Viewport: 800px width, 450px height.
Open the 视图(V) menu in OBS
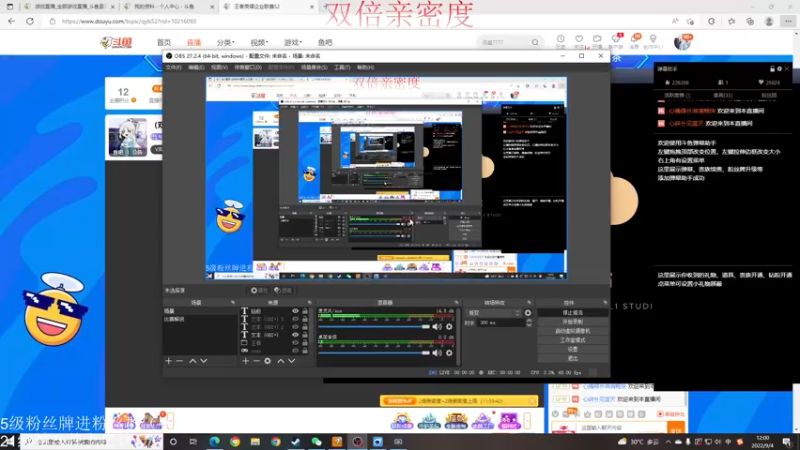pyautogui.click(x=219, y=67)
